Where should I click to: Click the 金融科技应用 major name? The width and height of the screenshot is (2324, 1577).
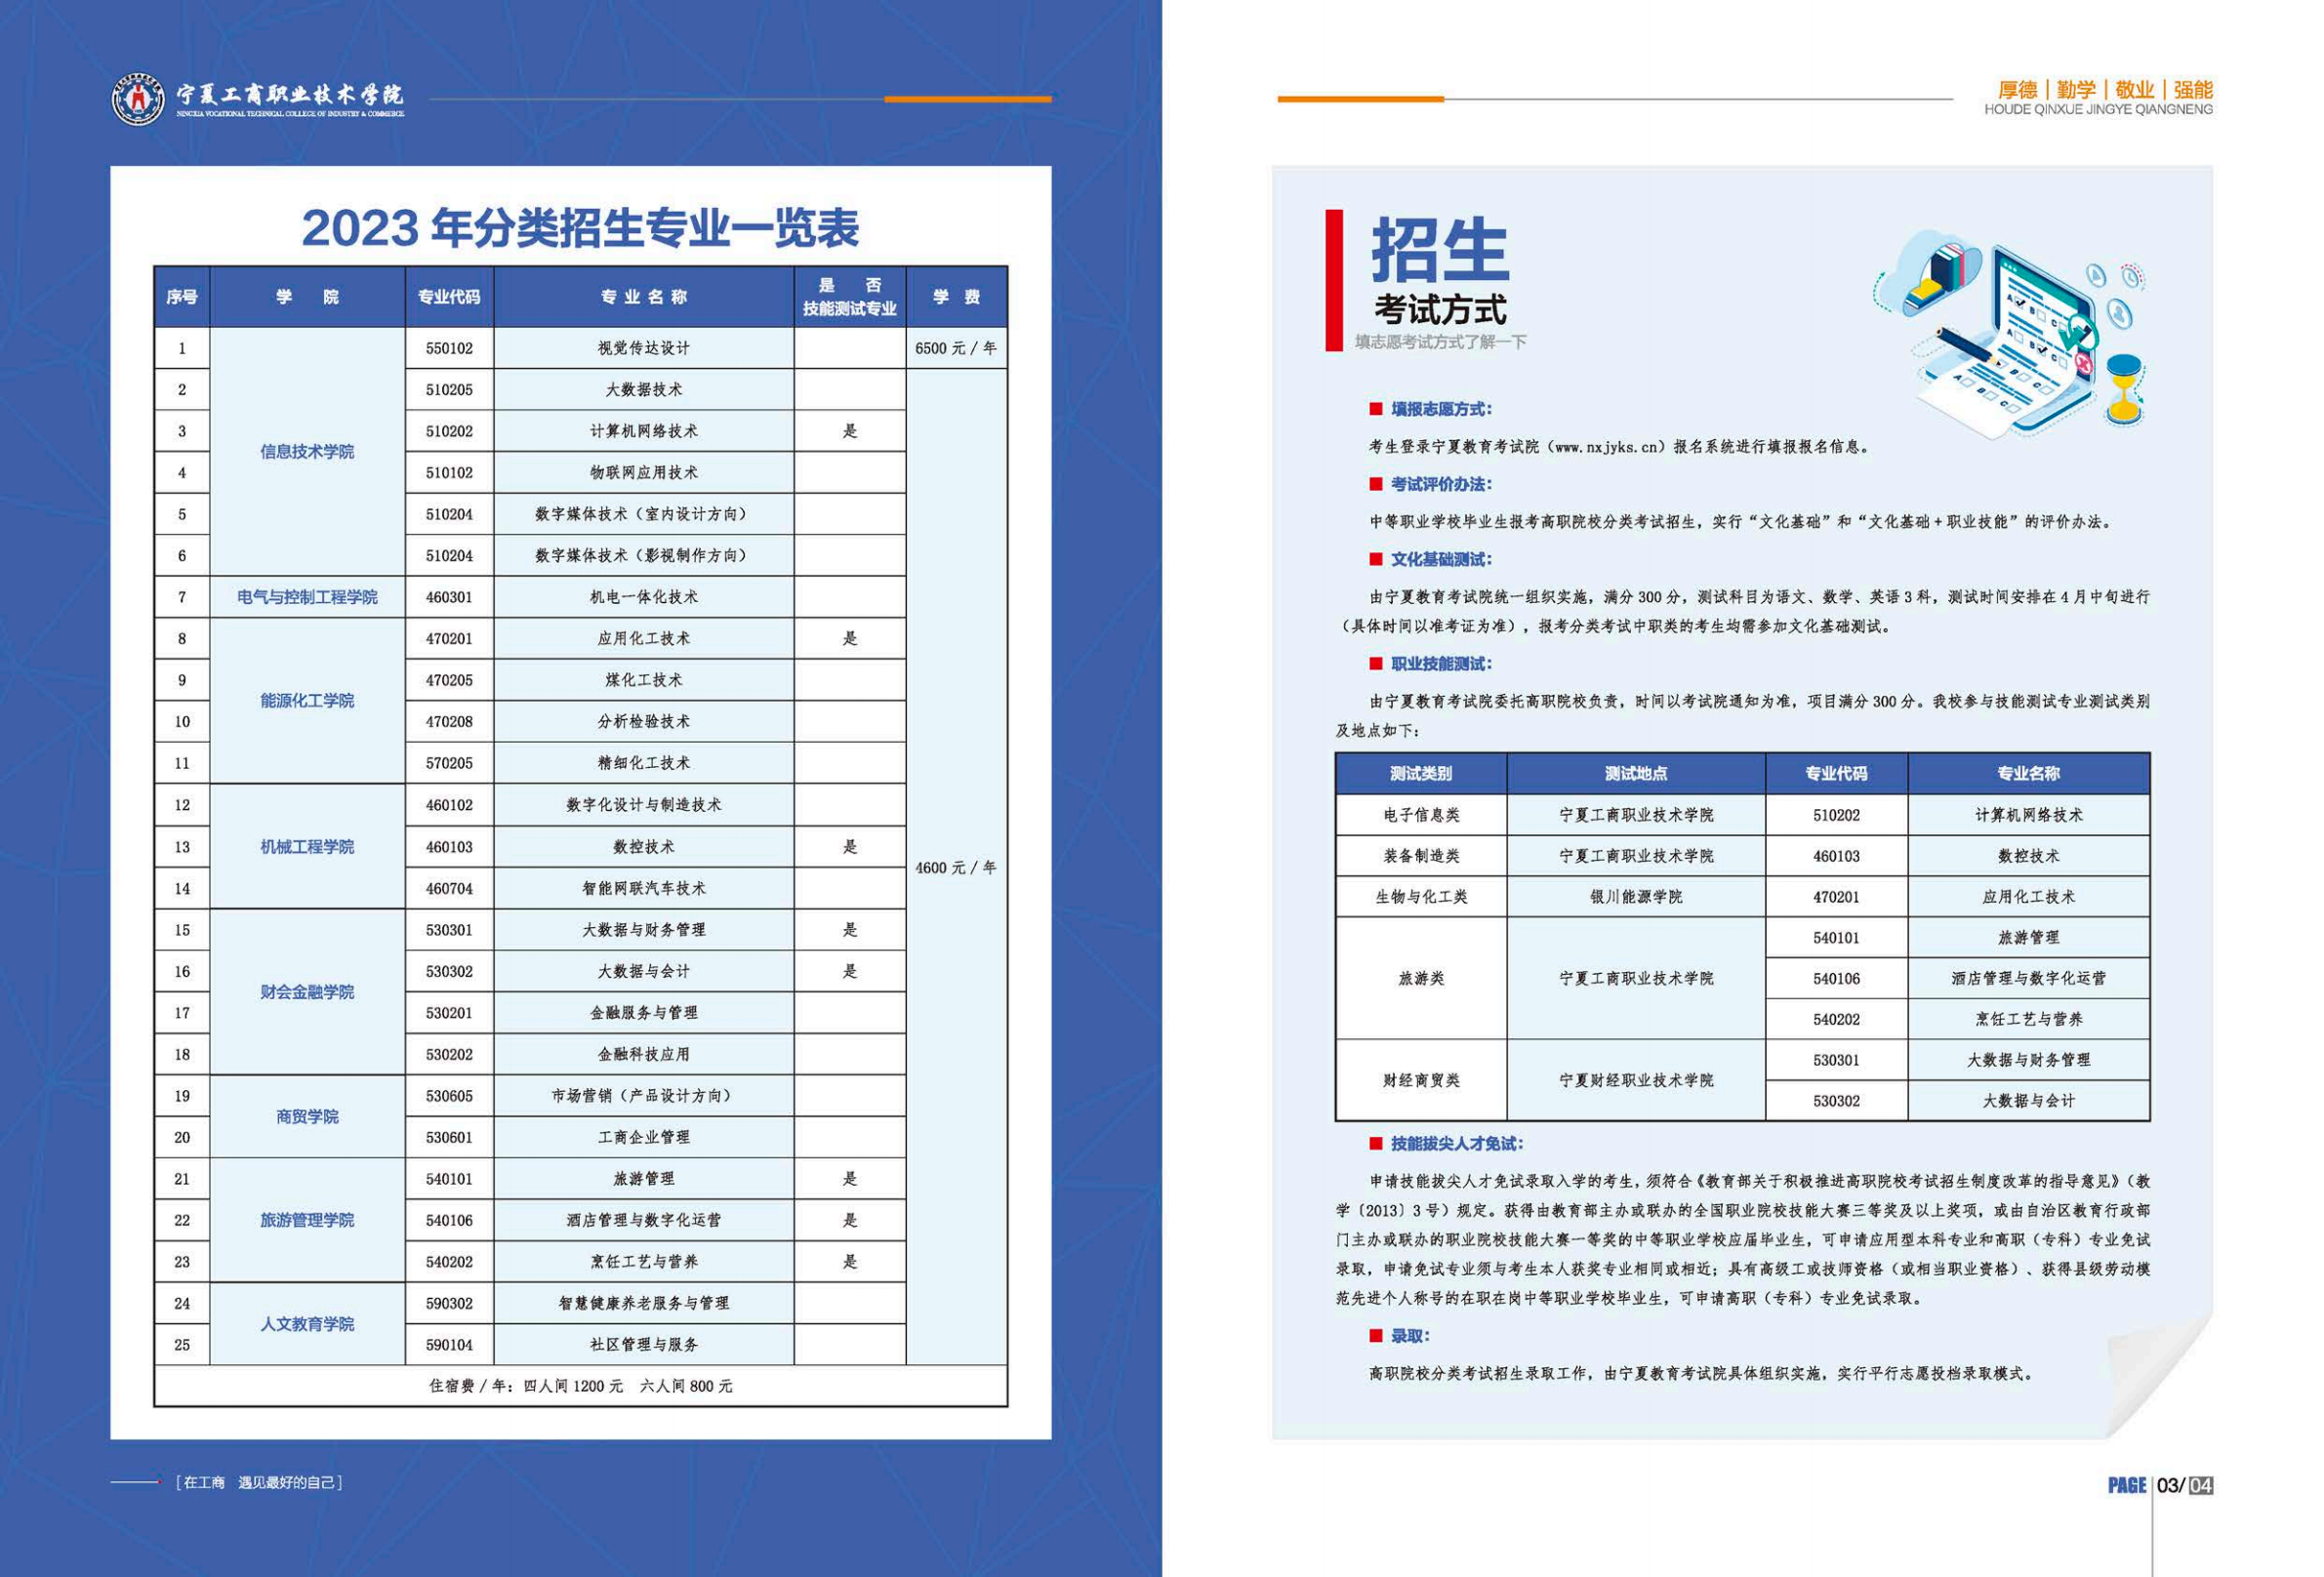coord(644,1054)
